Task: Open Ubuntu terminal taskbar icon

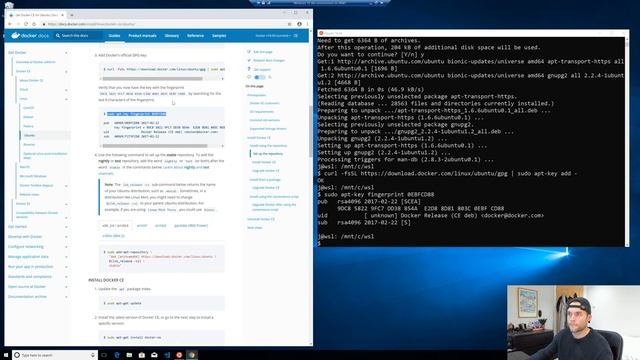Action: 179,355
